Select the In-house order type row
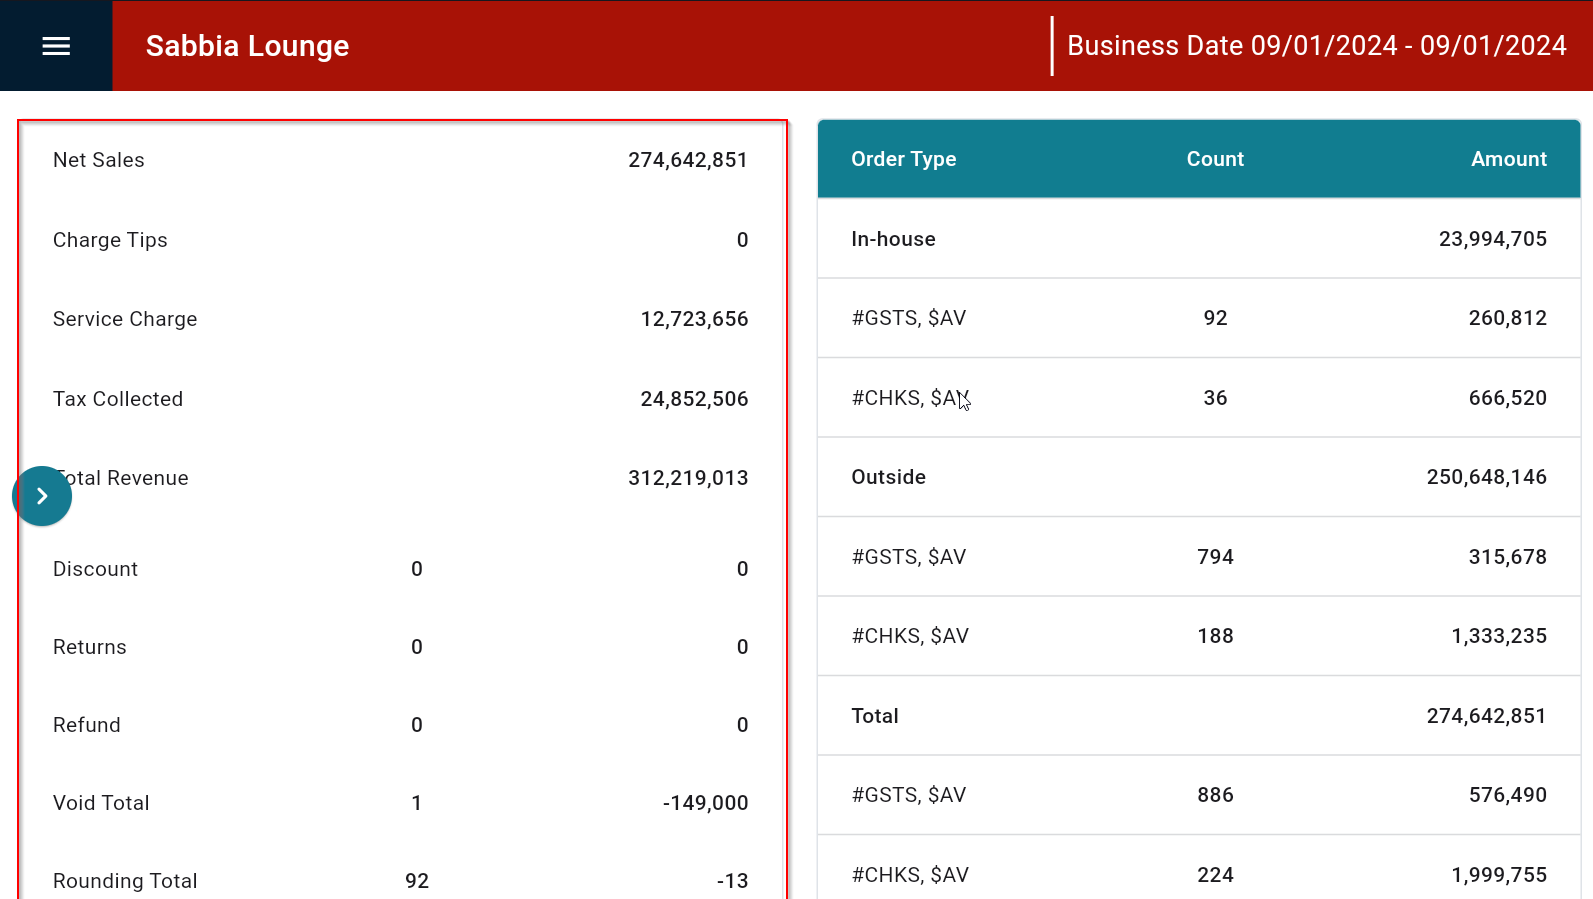Screen dimensions: 1593x899 click(893, 239)
